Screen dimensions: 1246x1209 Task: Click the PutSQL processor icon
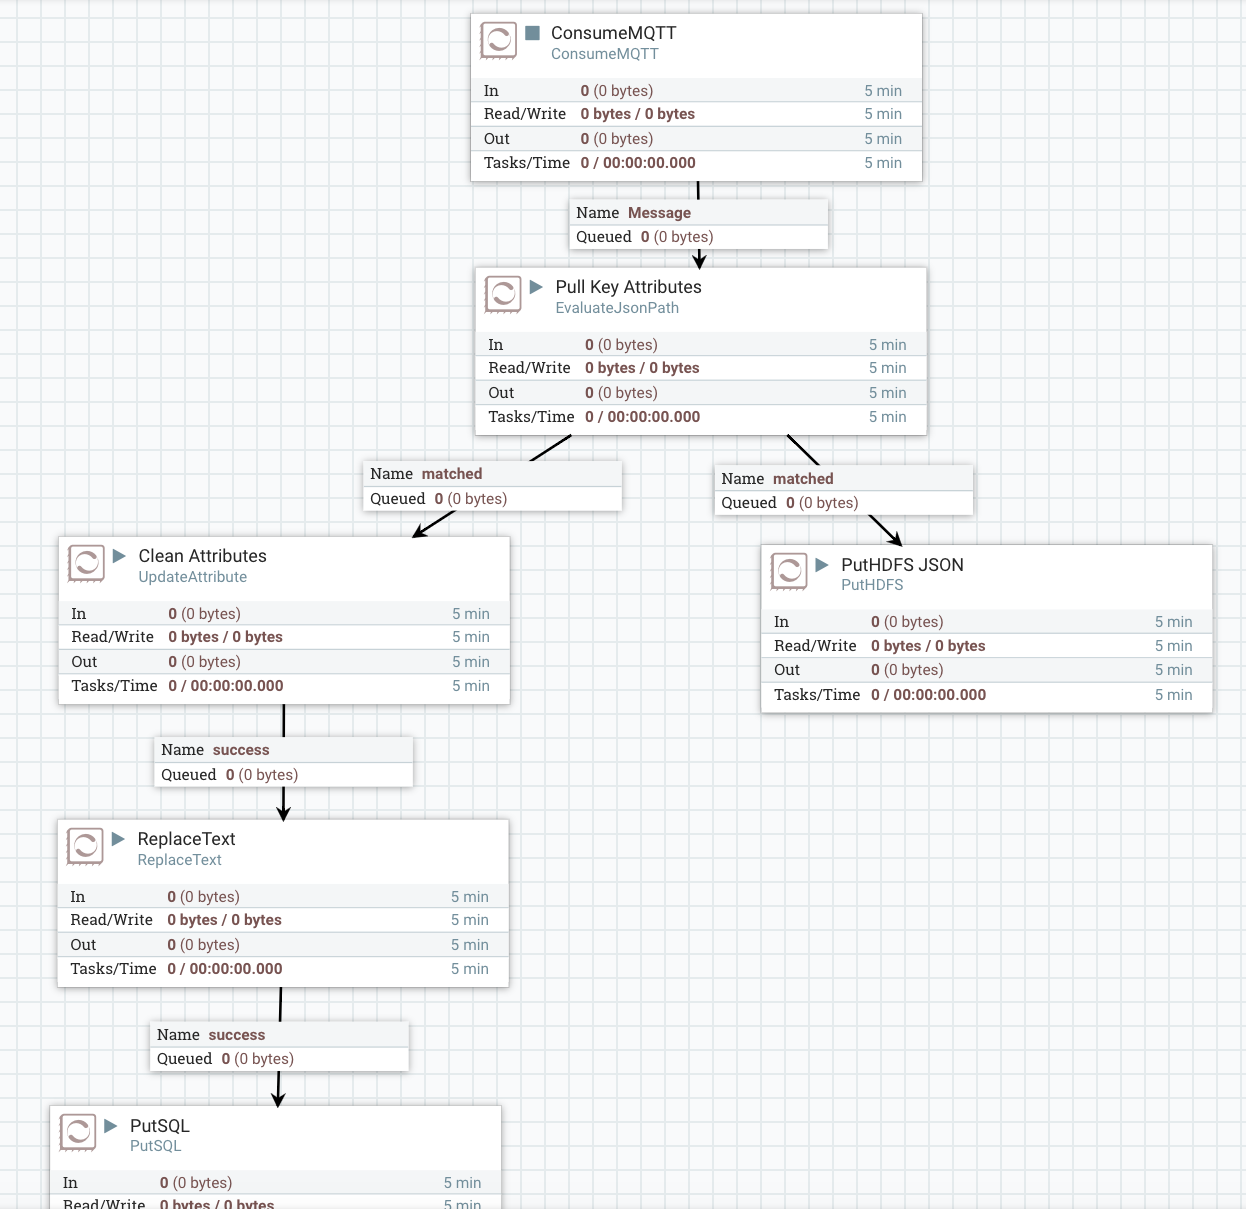click(x=78, y=1133)
